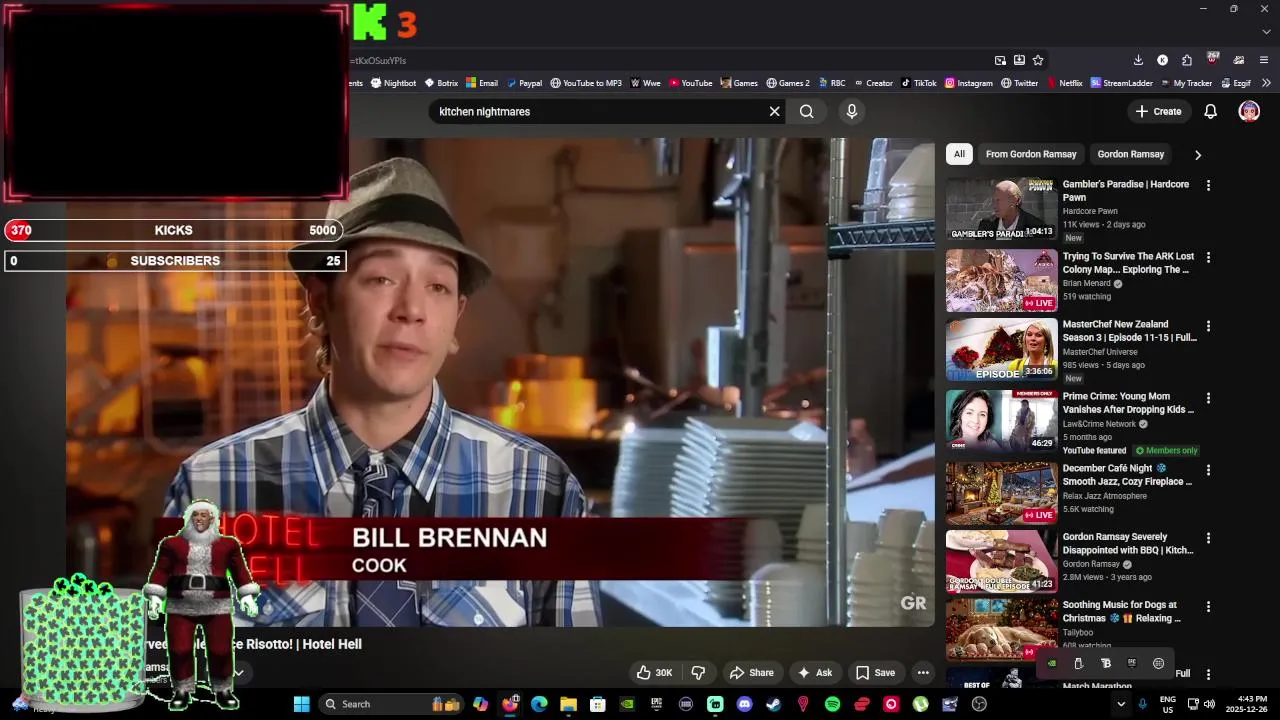
Task: Open the account avatar menu
Action: coord(1249,112)
